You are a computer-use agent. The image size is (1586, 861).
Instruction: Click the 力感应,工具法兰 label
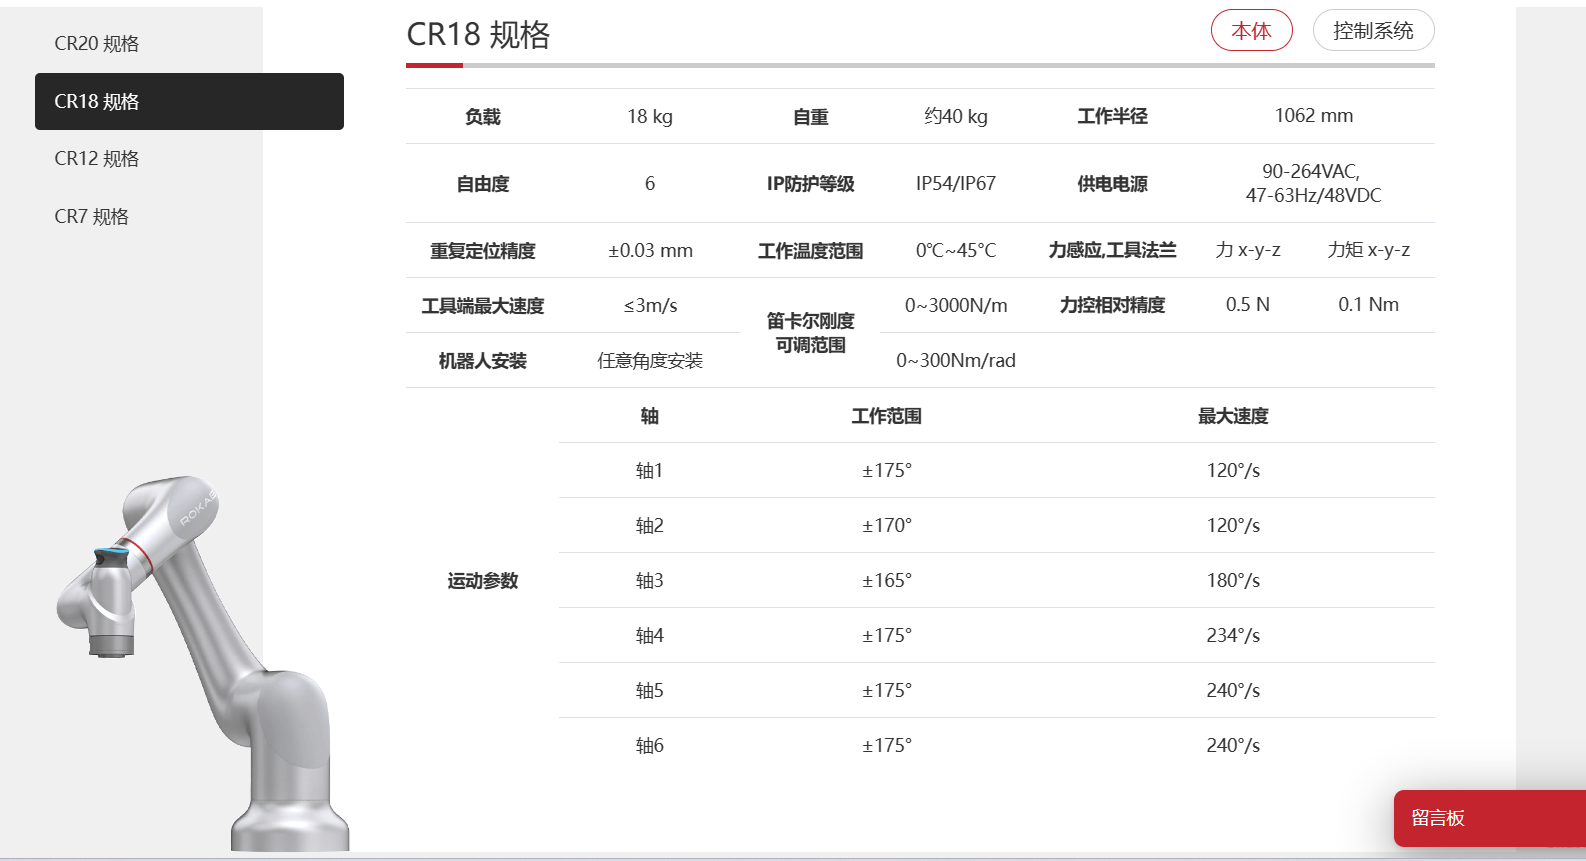click(x=1113, y=250)
